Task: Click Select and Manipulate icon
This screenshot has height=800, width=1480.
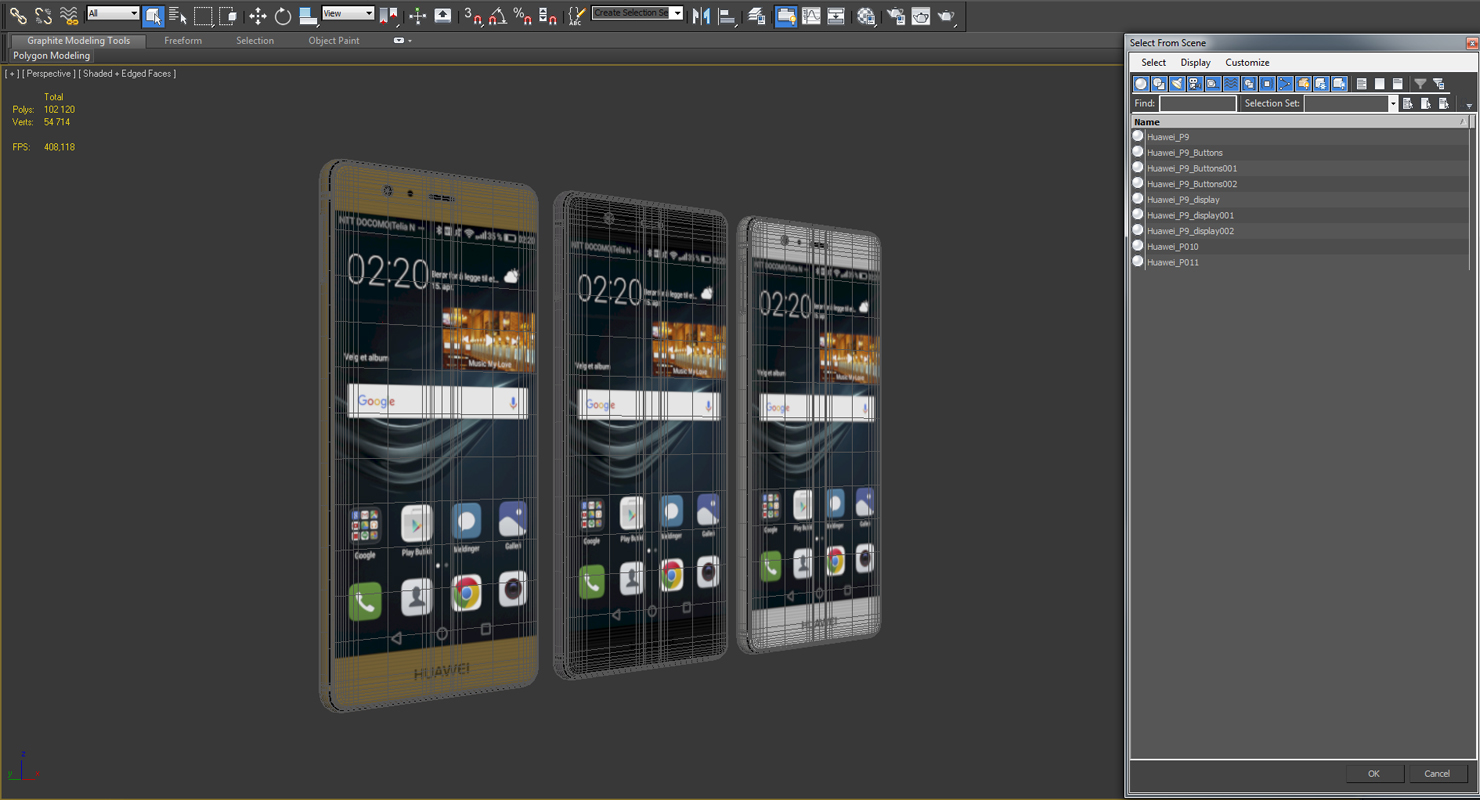Action: 418,15
